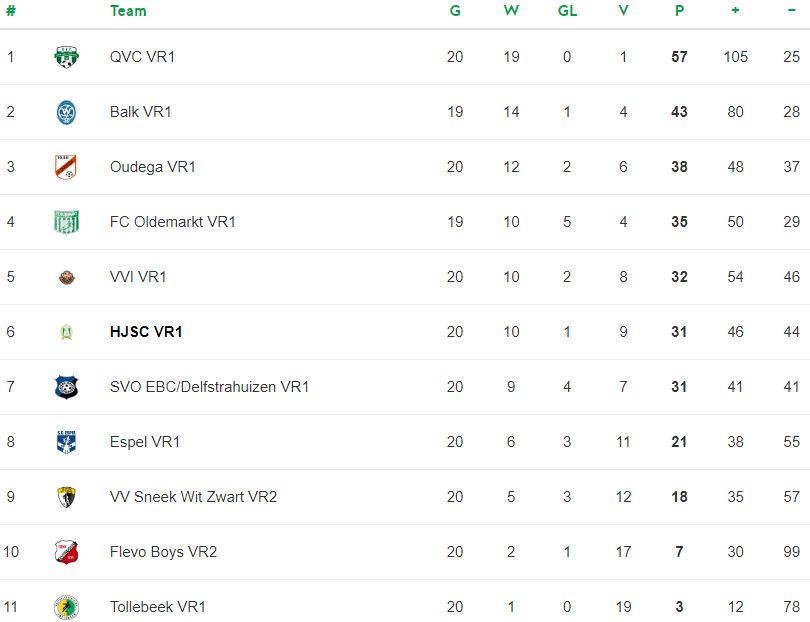The height and width of the screenshot is (622, 810).
Task: Click the Tollebeek VR1 club logo
Action: (66, 607)
